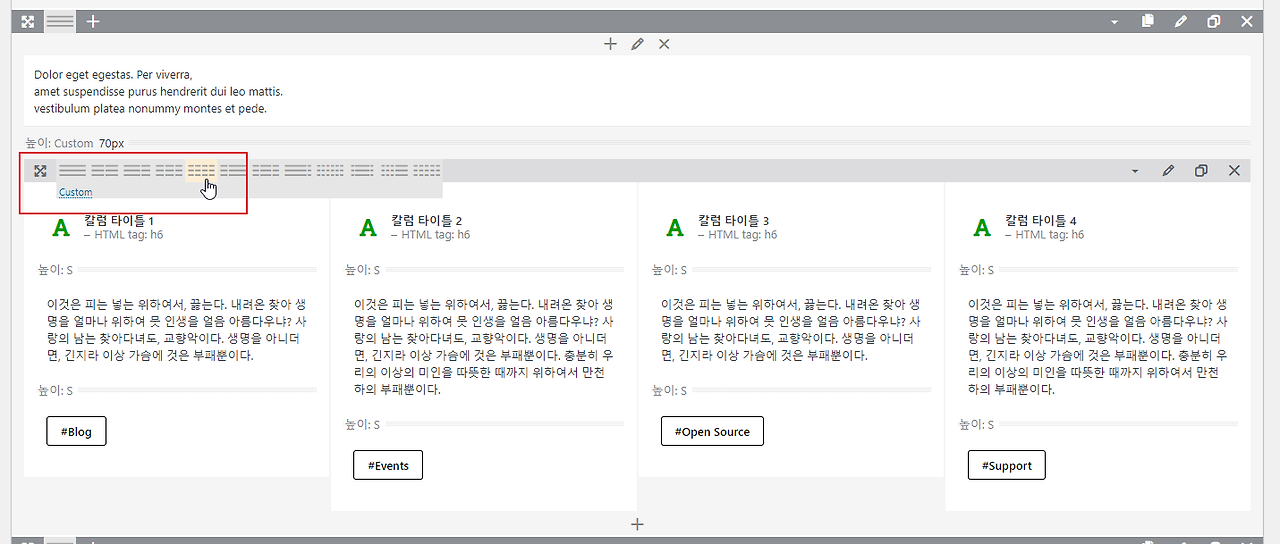Select paragraph text in 칼럼 타이틀 4 column
The height and width of the screenshot is (544, 1280).
(1098, 346)
